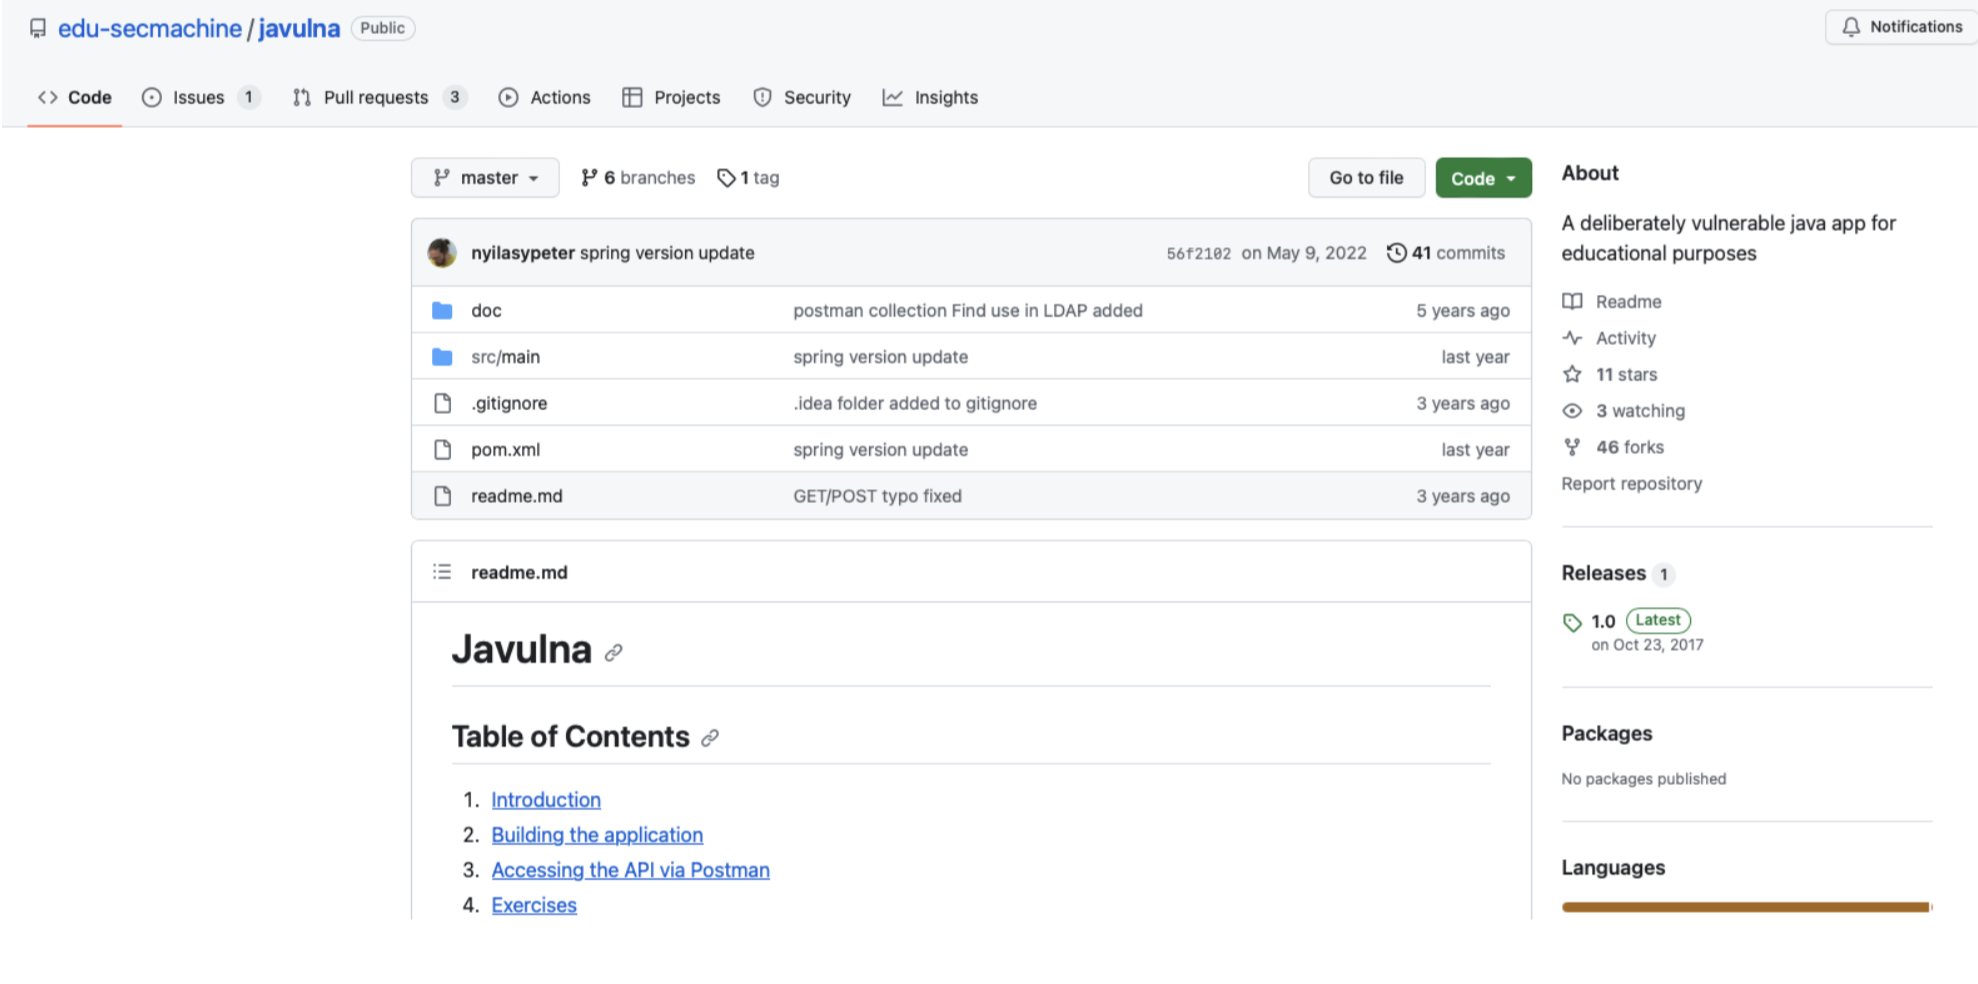Click the Report repository link
This screenshot has height=984, width=1978.
pos(1631,483)
